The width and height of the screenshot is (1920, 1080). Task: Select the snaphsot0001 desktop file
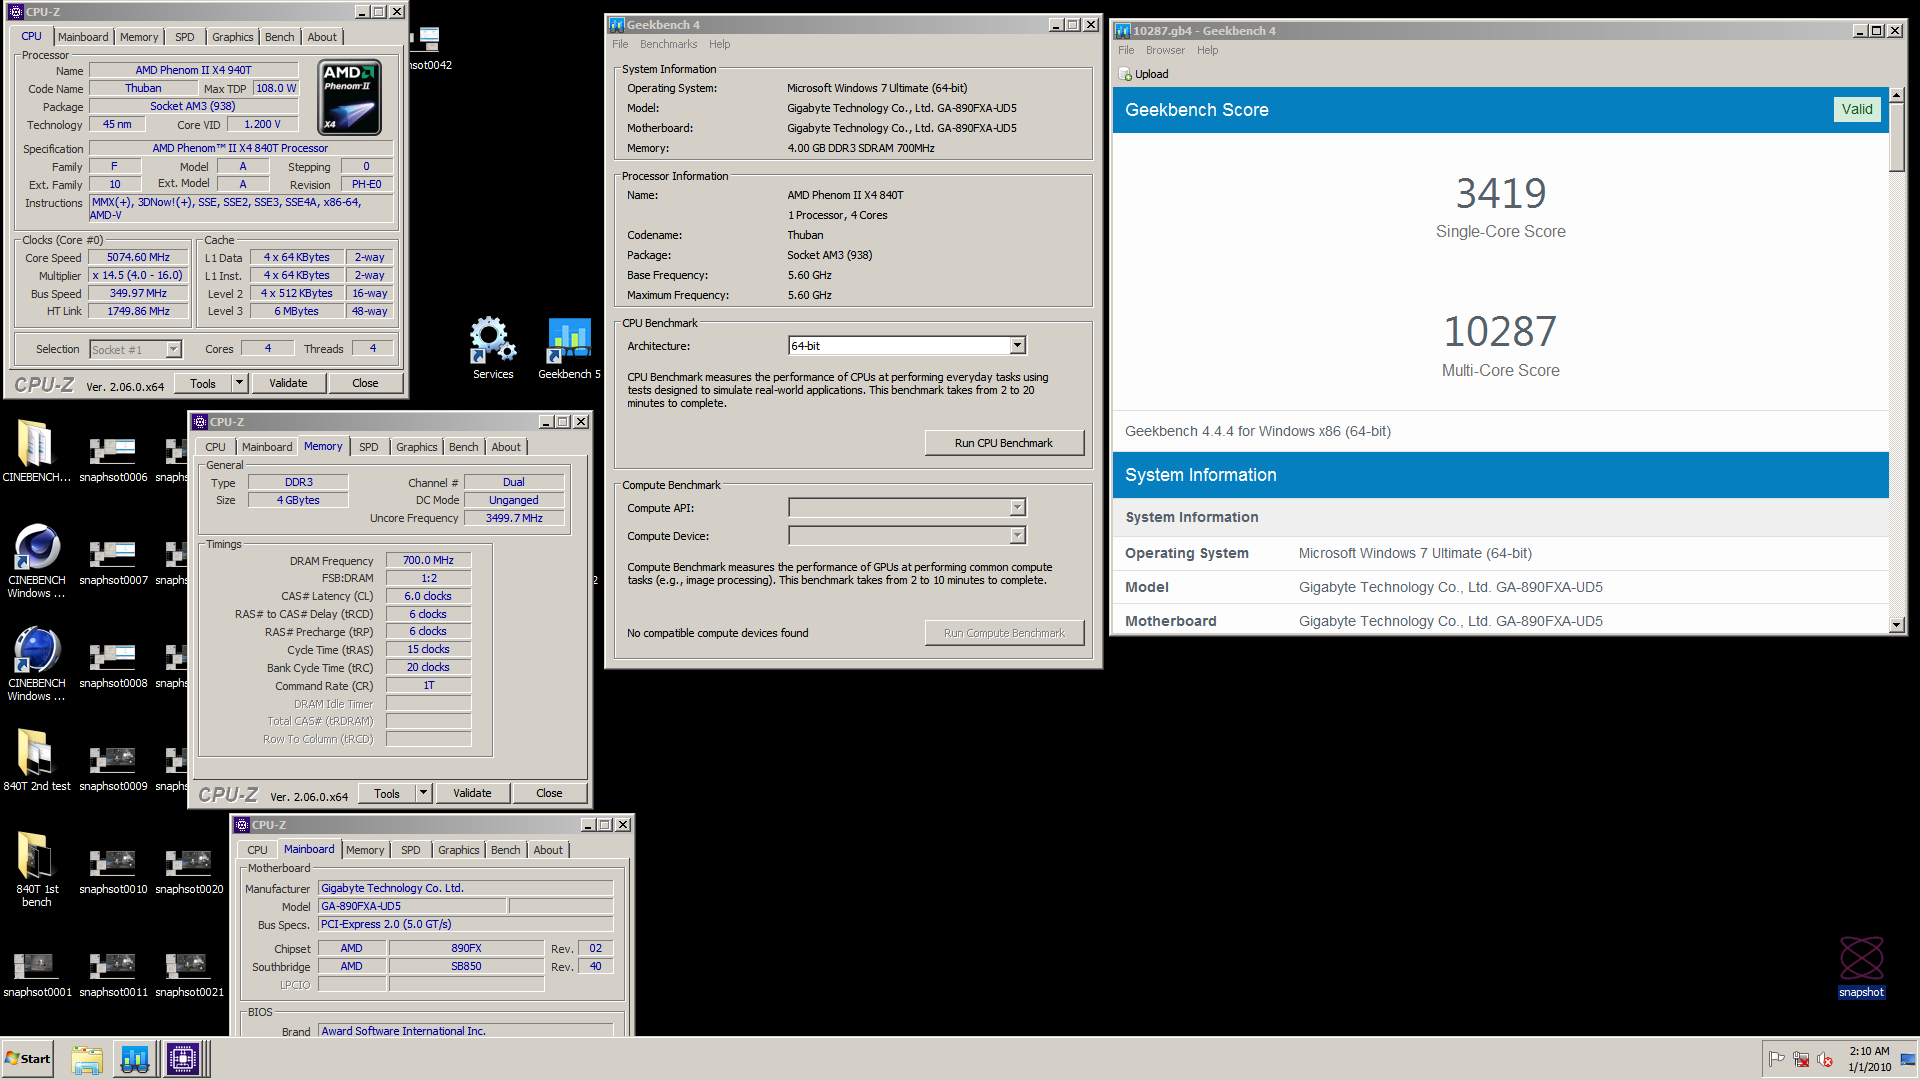pos(37,974)
